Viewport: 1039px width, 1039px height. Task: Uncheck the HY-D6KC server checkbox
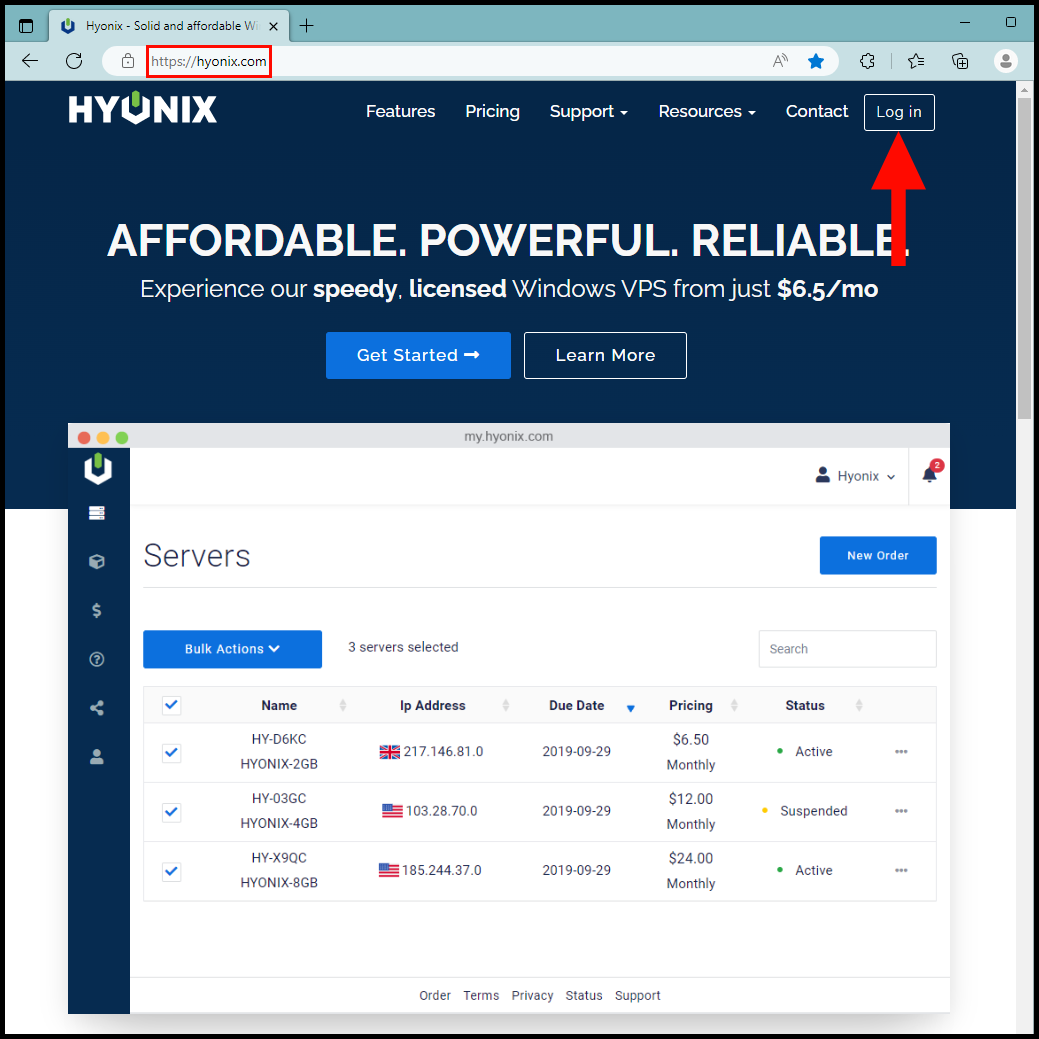(x=171, y=752)
